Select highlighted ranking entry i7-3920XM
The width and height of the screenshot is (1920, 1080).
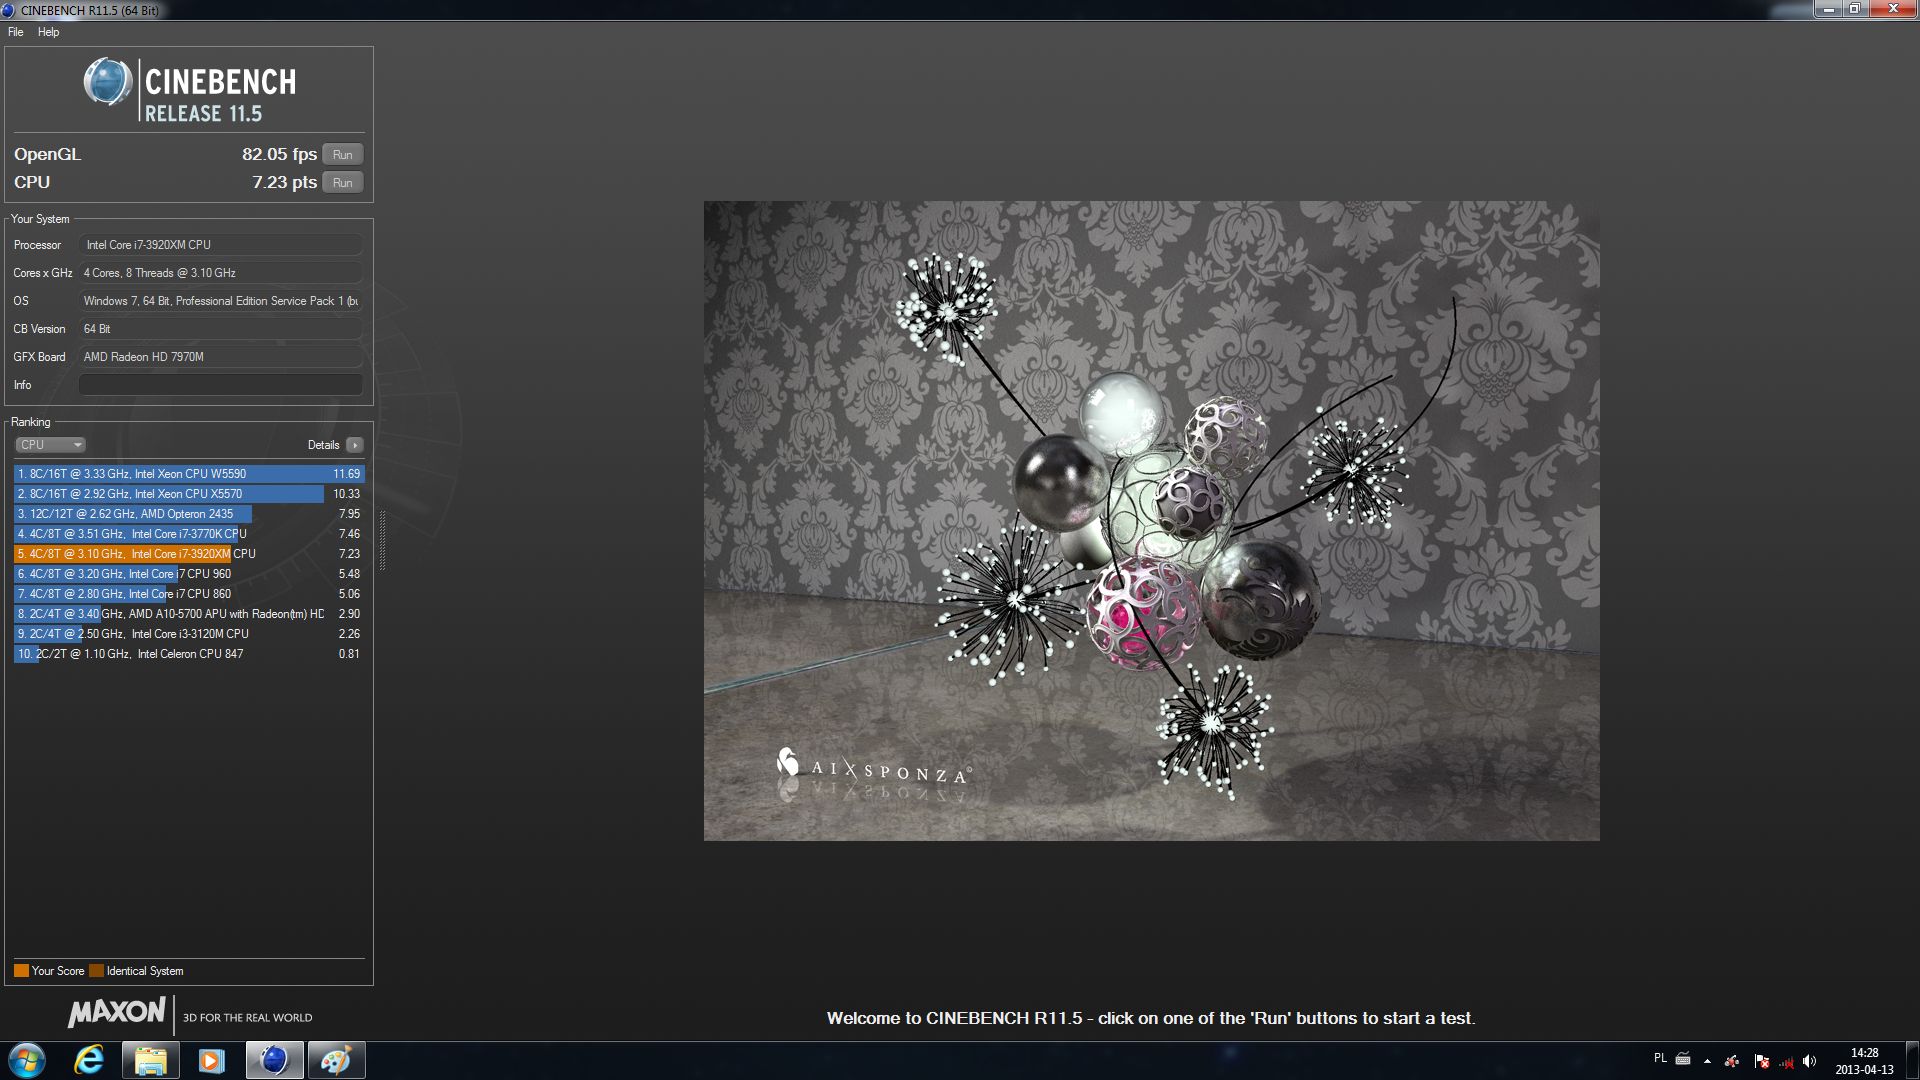pyautogui.click(x=189, y=554)
